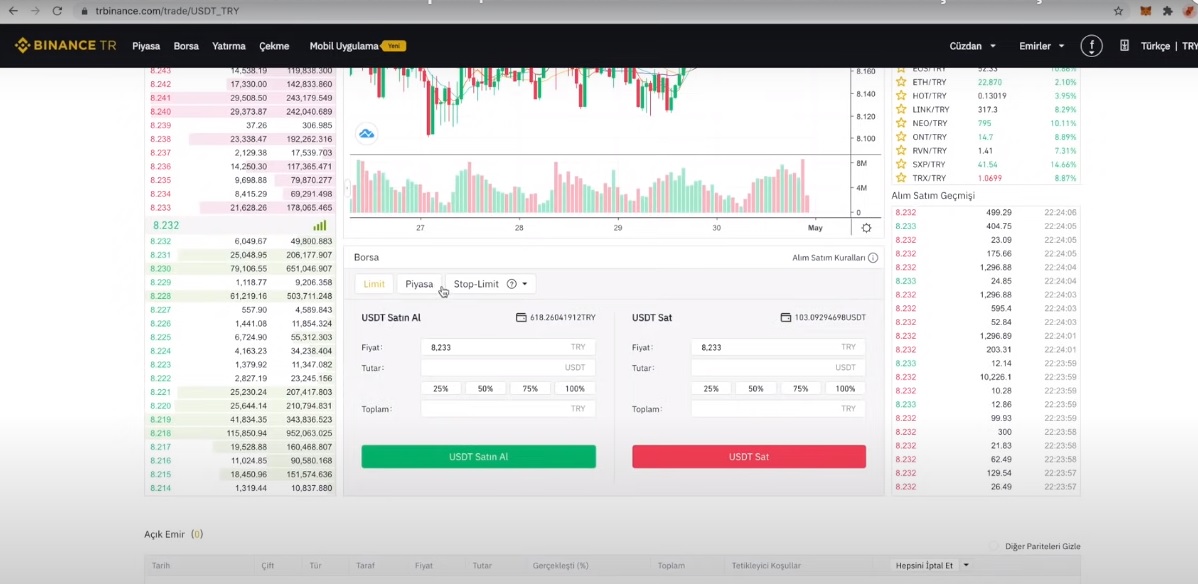Click the green depth bars icon beside 8.232
Viewport: 1198px width, 584px height.
pyautogui.click(x=319, y=225)
